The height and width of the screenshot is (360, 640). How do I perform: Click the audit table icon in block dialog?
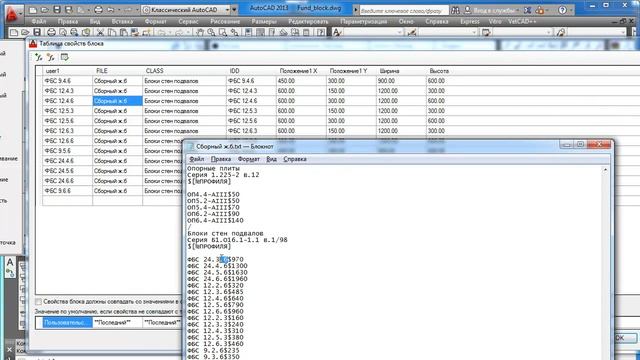coord(64,57)
